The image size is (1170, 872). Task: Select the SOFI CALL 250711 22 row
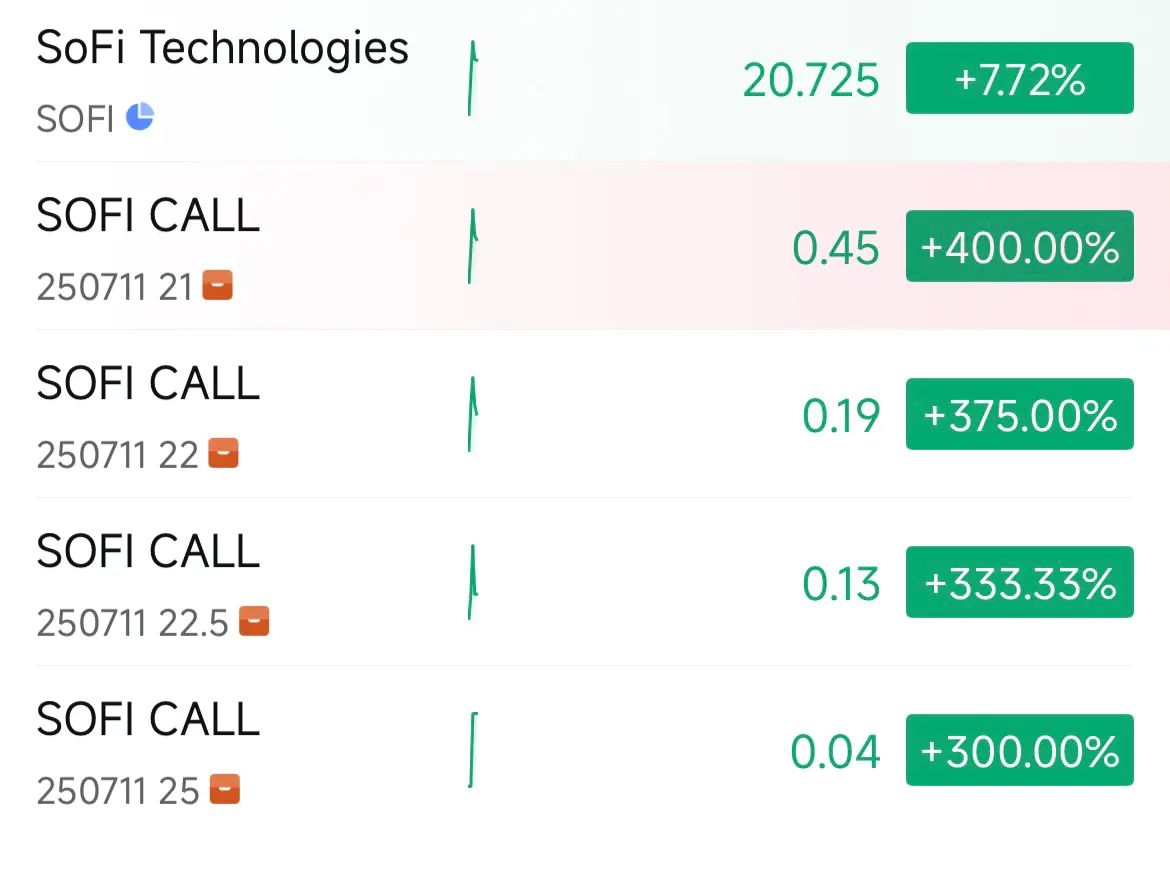(x=585, y=414)
